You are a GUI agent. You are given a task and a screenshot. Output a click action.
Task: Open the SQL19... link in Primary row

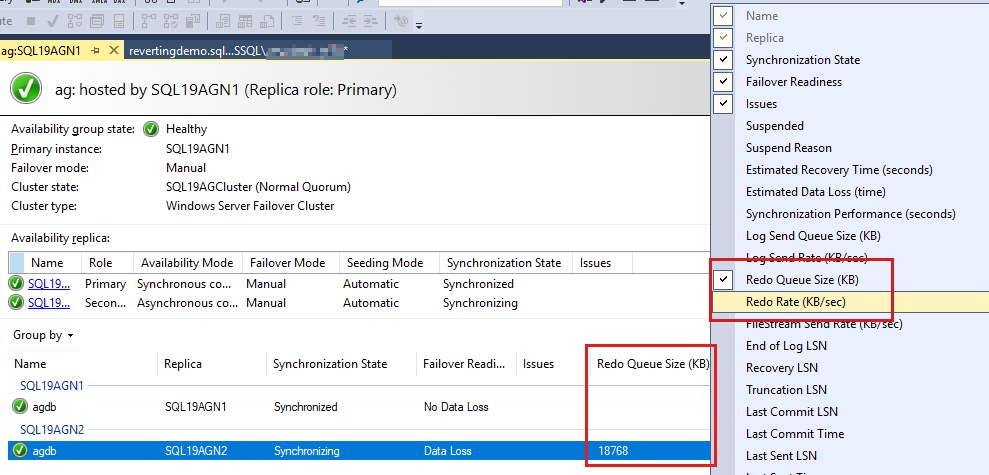pos(49,284)
